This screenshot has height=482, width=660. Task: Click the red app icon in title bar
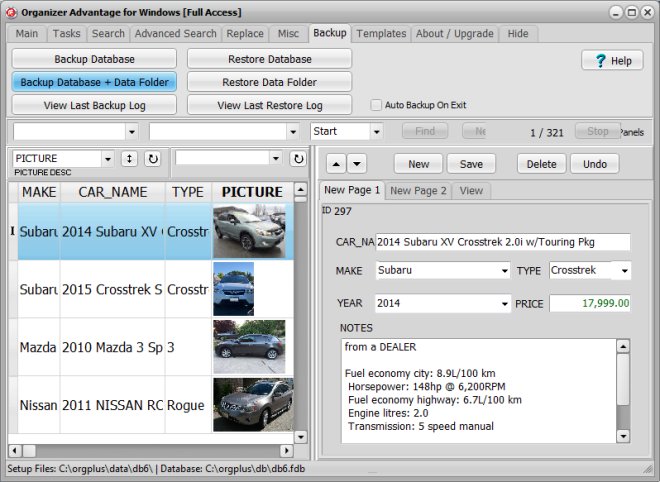point(11,13)
